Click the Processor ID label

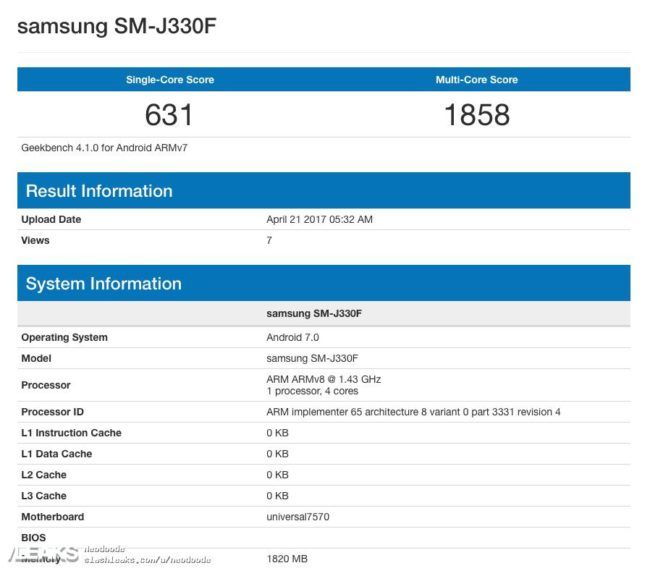52,412
